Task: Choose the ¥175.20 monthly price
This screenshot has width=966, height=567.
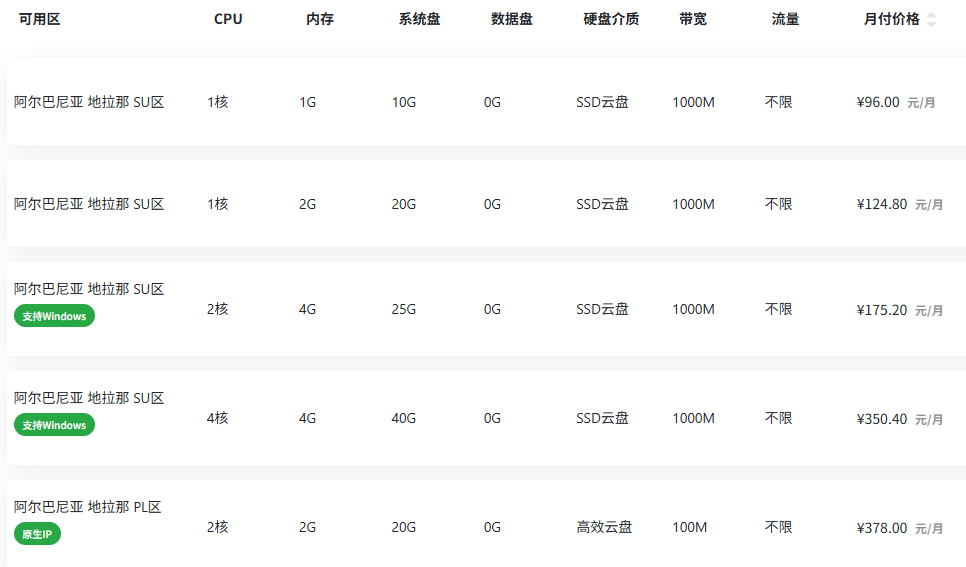Action: click(x=882, y=310)
